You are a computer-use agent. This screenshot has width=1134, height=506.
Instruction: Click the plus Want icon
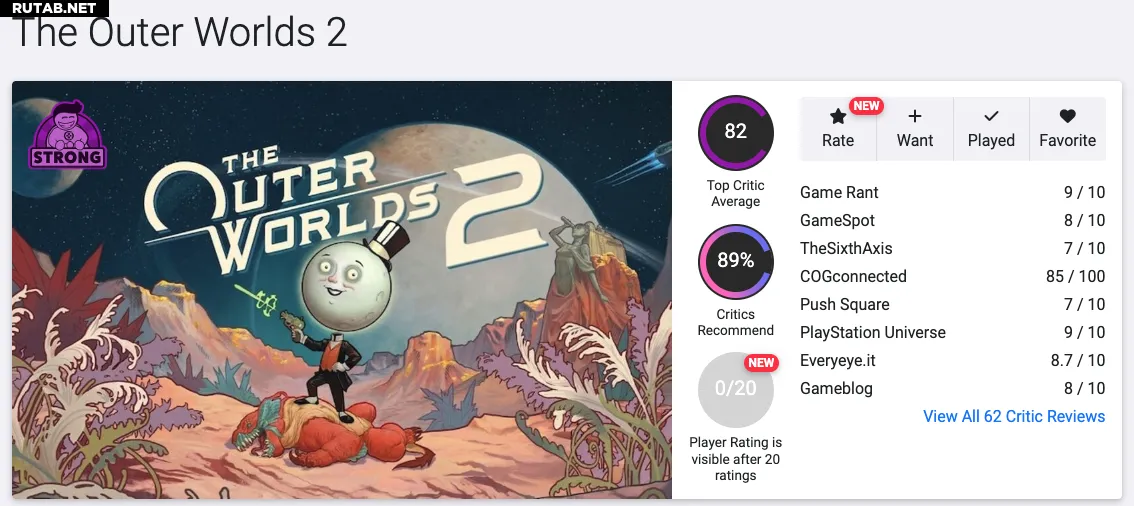pos(914,117)
